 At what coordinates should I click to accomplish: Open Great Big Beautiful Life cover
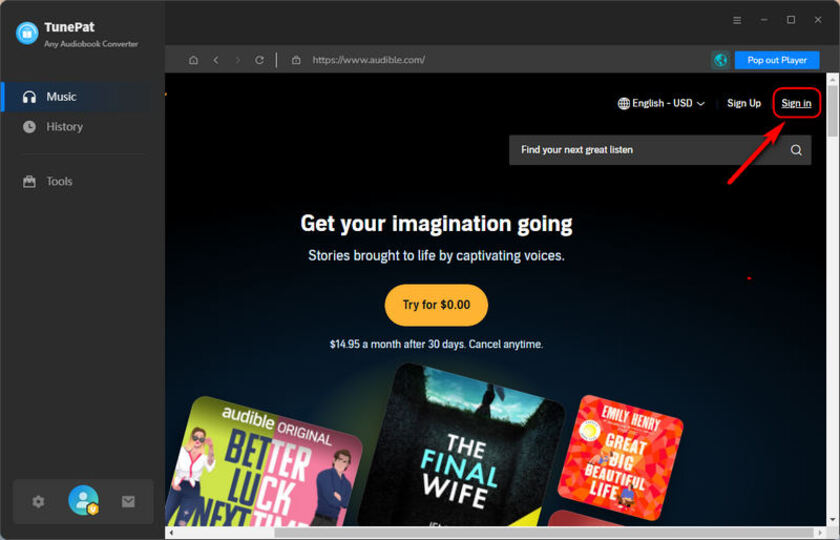tap(620, 458)
